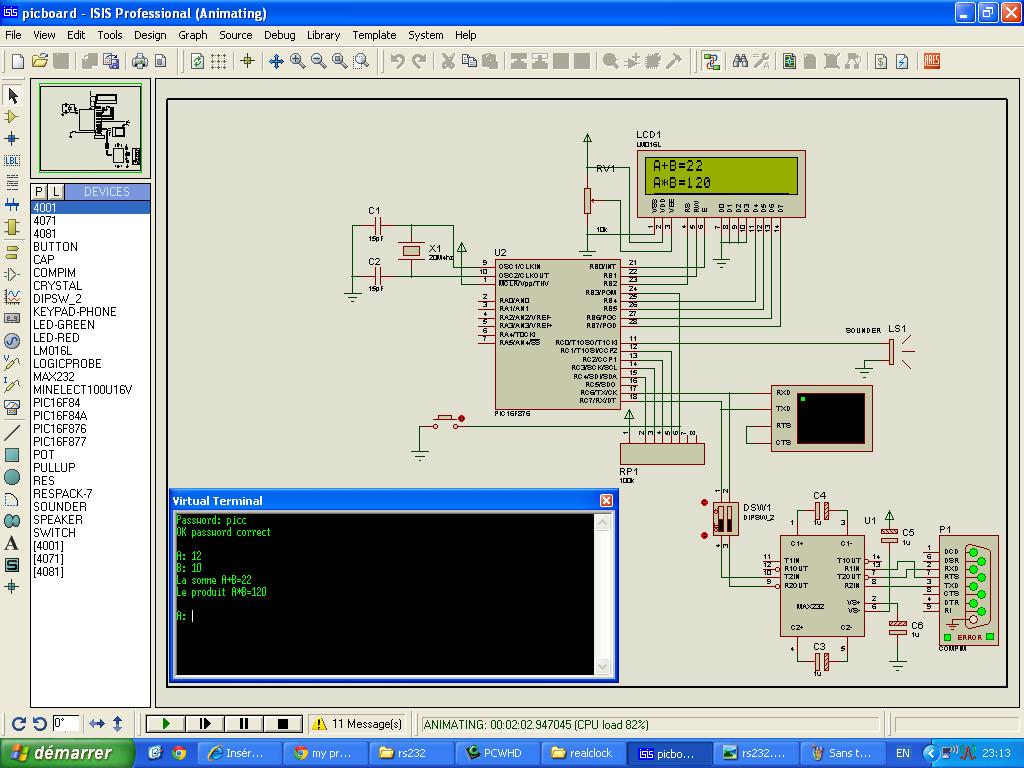Choose the Generator mode tool

click(x=12, y=340)
